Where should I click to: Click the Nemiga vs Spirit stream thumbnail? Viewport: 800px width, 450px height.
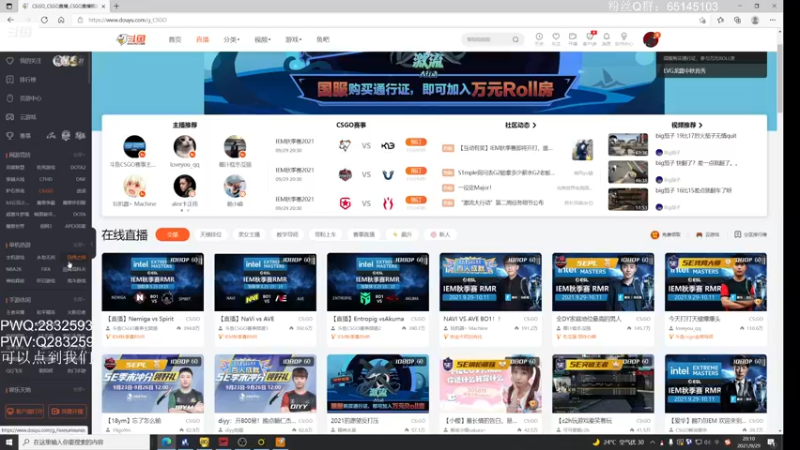pos(153,282)
